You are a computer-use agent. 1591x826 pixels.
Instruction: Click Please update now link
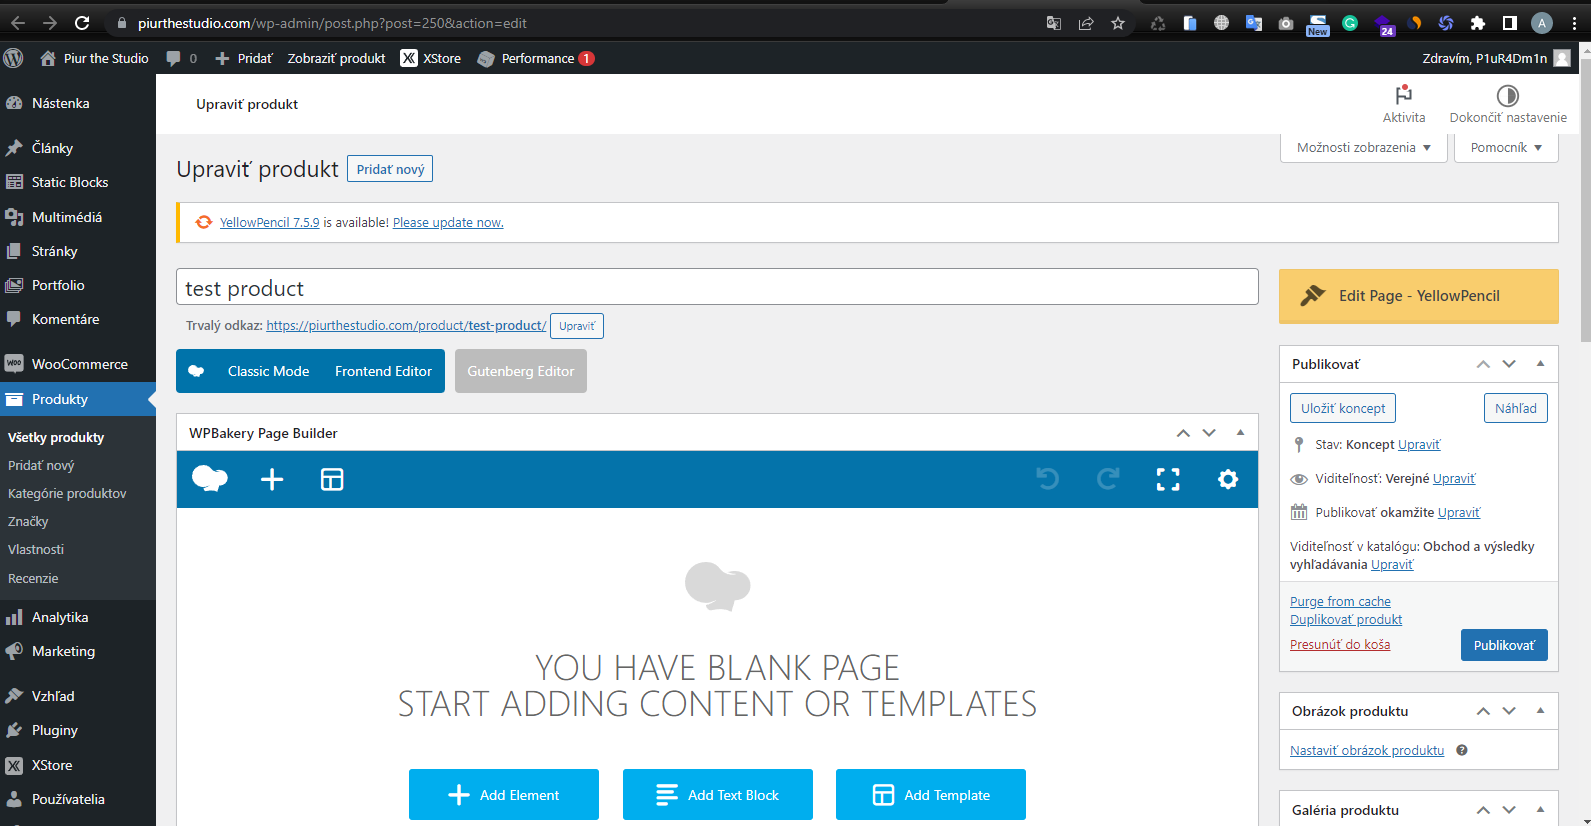click(x=448, y=222)
